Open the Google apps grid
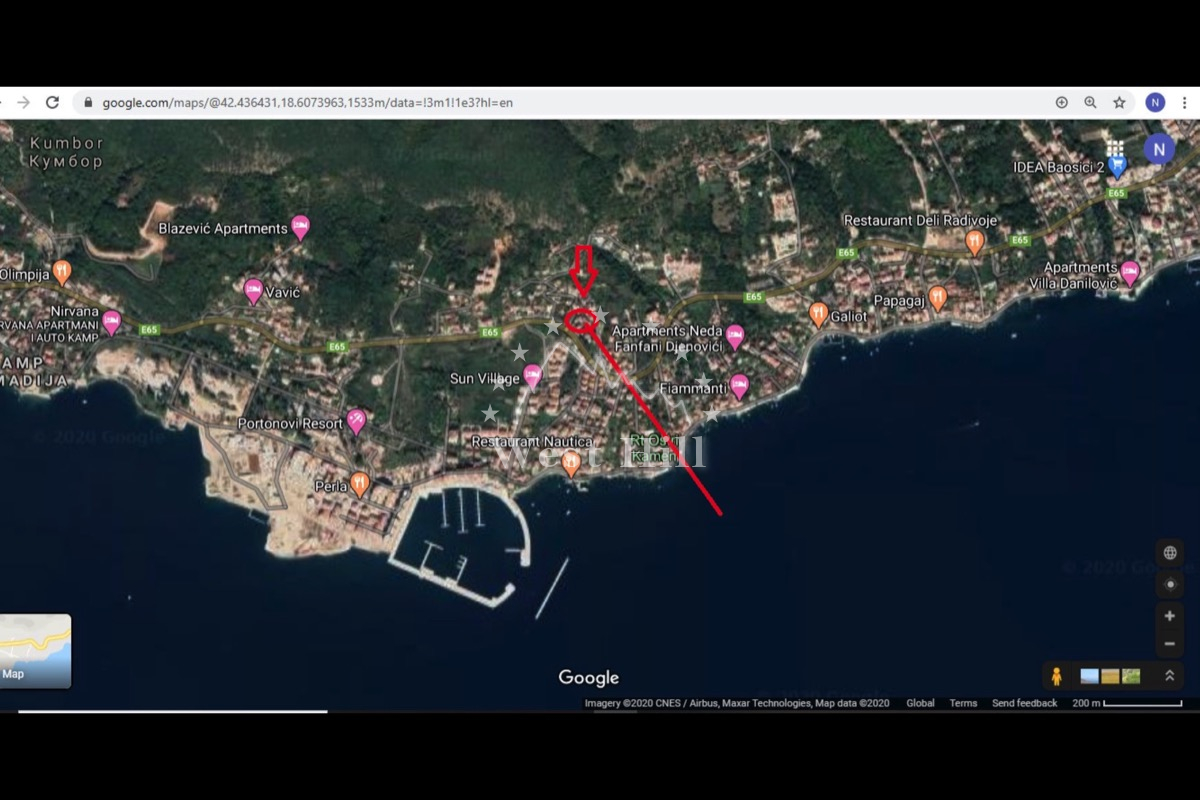This screenshot has width=1200, height=800. coord(1115,149)
